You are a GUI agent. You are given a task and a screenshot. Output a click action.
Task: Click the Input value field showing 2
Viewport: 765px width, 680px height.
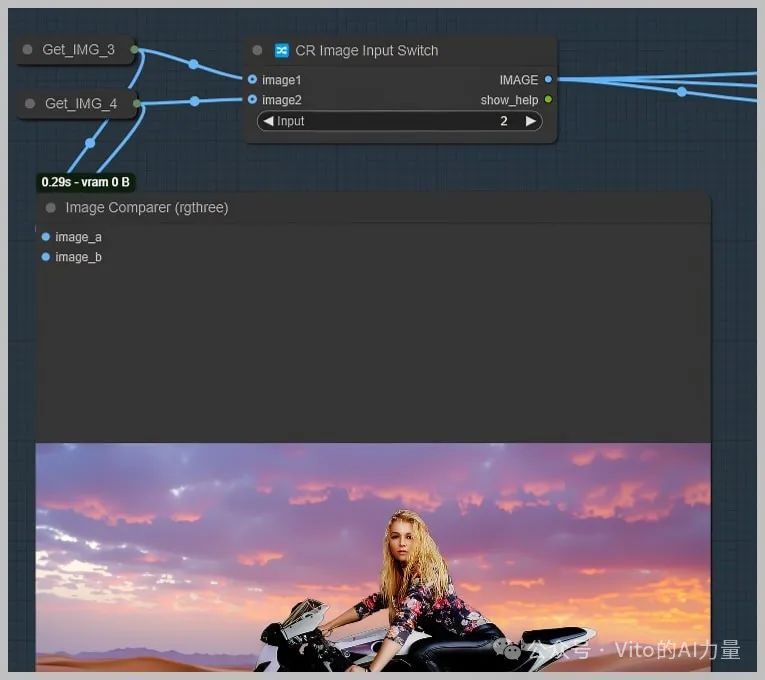(400, 121)
